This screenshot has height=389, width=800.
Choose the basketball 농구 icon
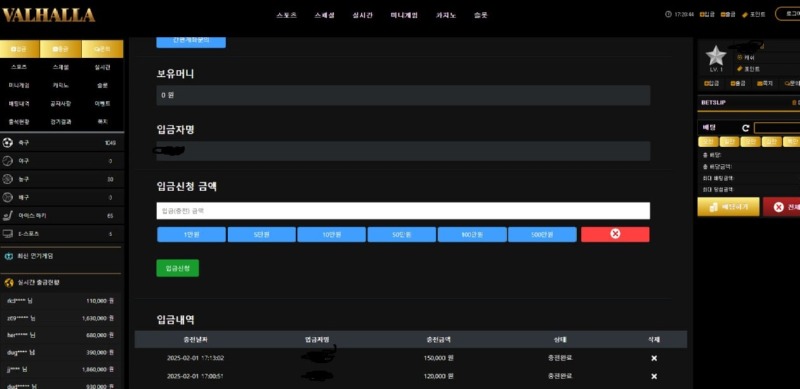point(8,179)
